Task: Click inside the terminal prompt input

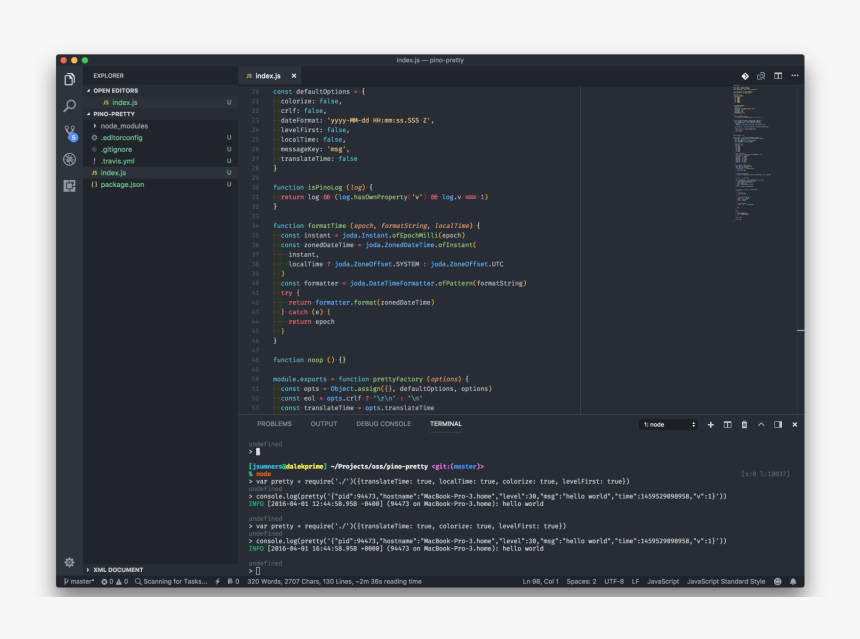Action: (x=258, y=571)
